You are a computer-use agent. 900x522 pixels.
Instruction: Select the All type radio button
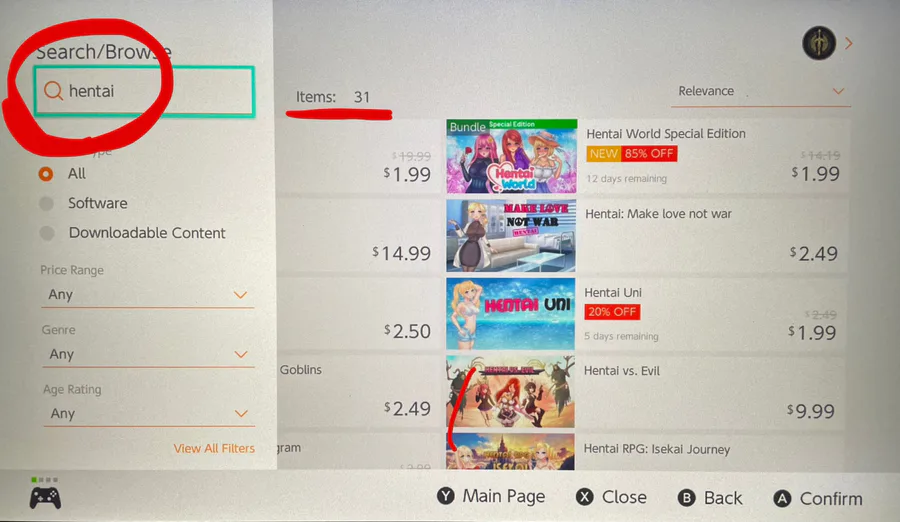pos(46,174)
